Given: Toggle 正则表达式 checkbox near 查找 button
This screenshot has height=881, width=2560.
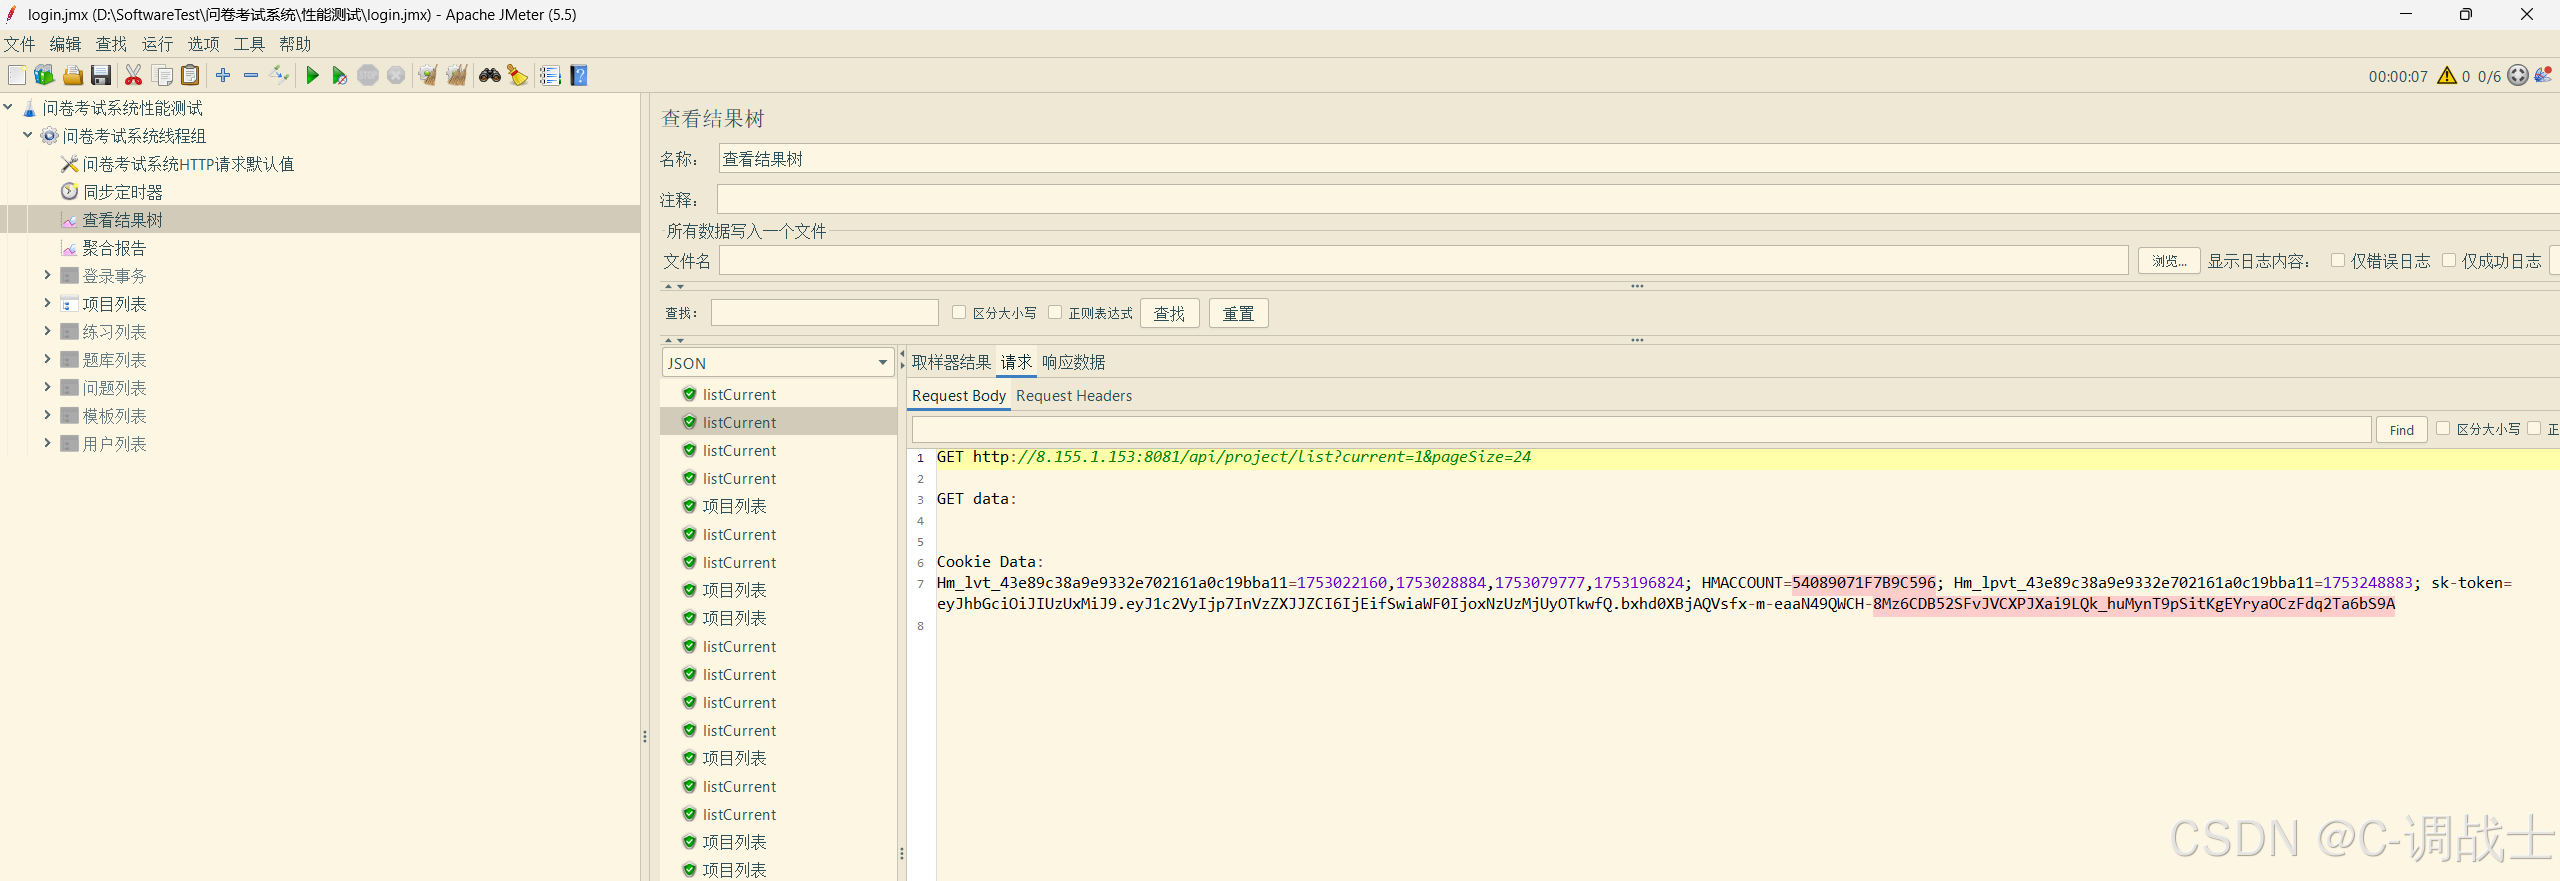Looking at the screenshot, I should pyautogui.click(x=1055, y=312).
